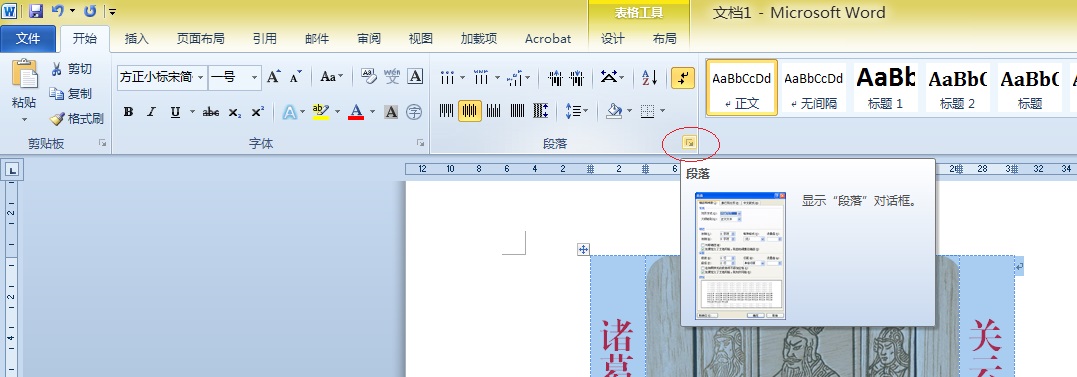Open the 文件 (File) tab

coord(28,38)
